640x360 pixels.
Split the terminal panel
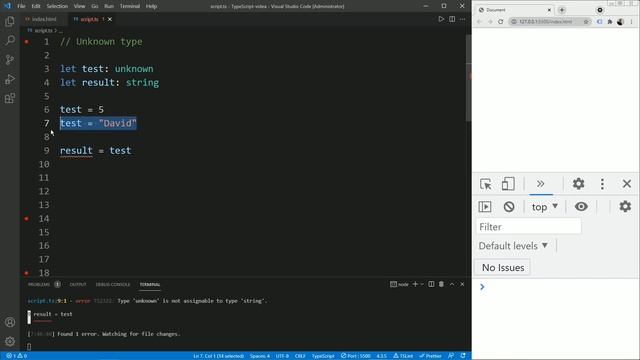(431, 284)
